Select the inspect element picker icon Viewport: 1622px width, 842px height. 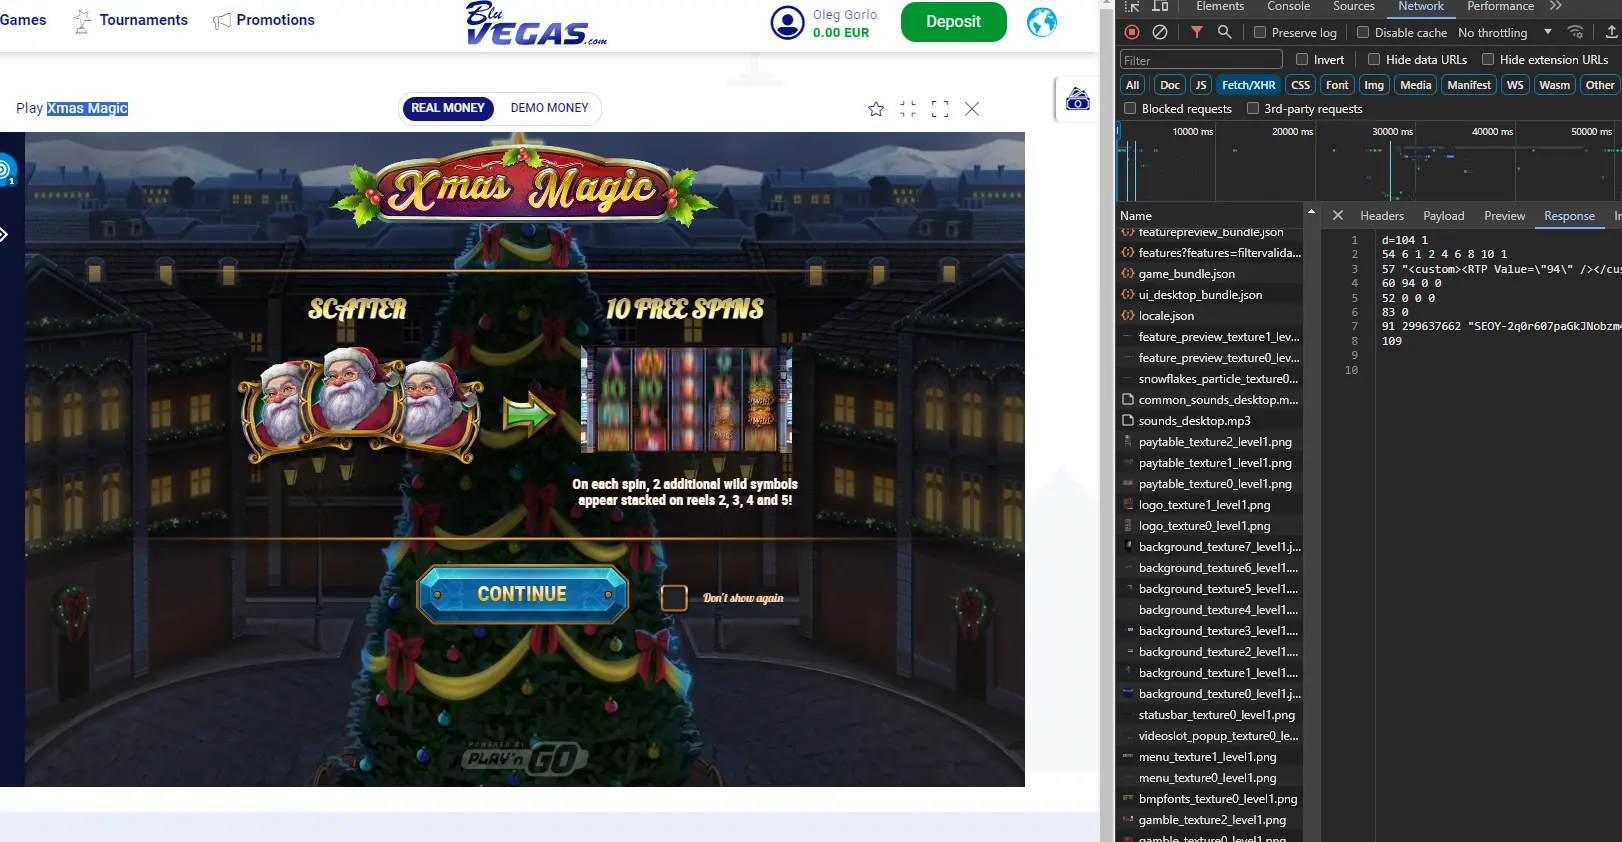(x=1133, y=6)
